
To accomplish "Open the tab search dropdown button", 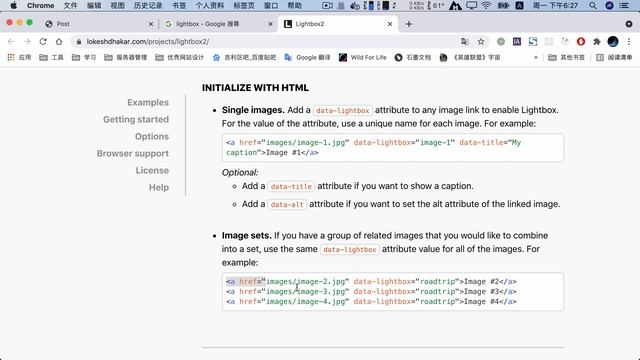I will click(629, 24).
